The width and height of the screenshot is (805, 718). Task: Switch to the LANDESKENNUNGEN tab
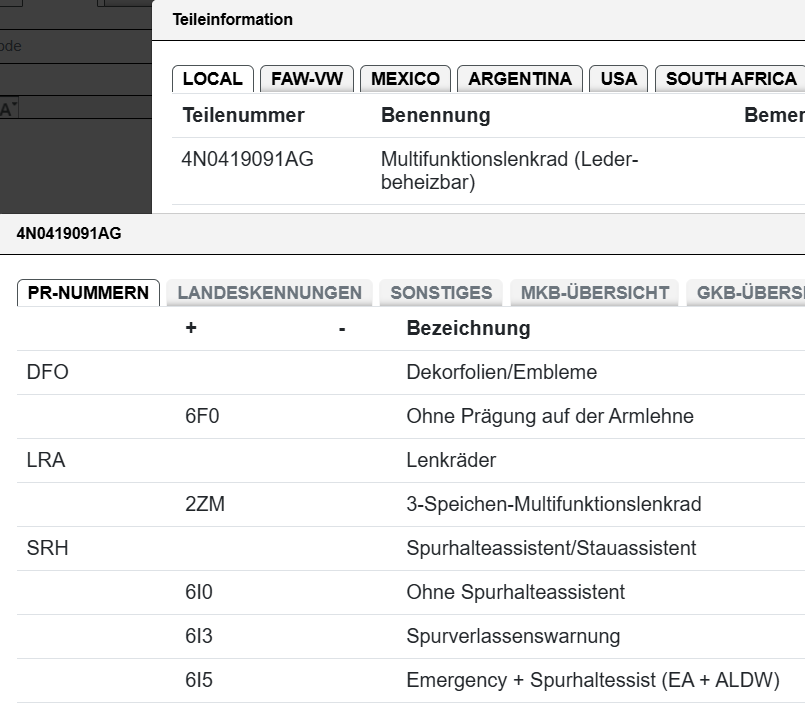[x=270, y=293]
